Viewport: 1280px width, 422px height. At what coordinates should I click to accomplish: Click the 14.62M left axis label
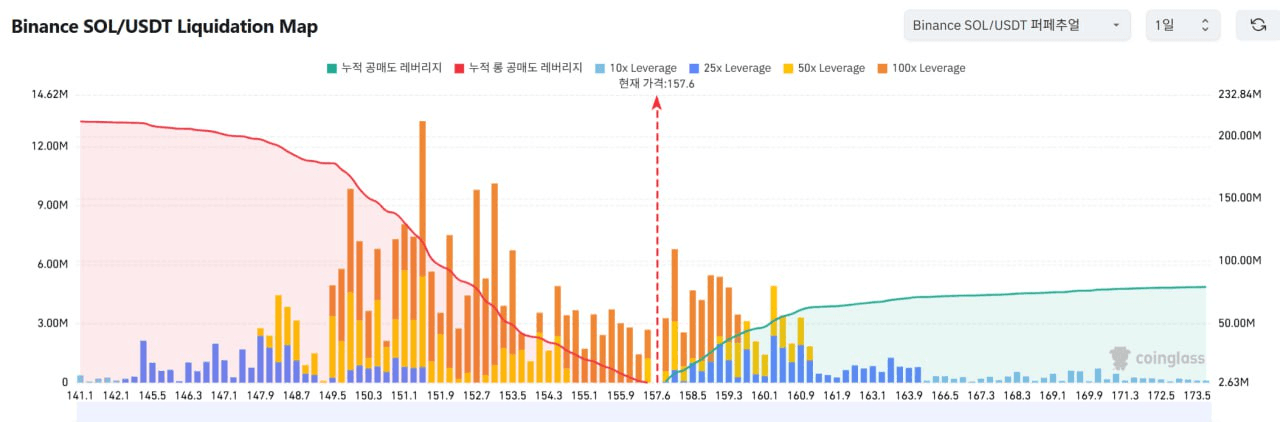pyautogui.click(x=50, y=94)
